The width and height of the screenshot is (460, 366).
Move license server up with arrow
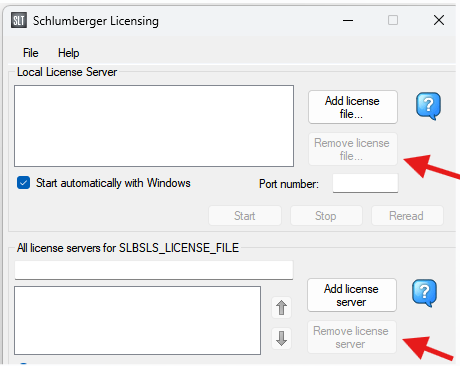click(281, 307)
